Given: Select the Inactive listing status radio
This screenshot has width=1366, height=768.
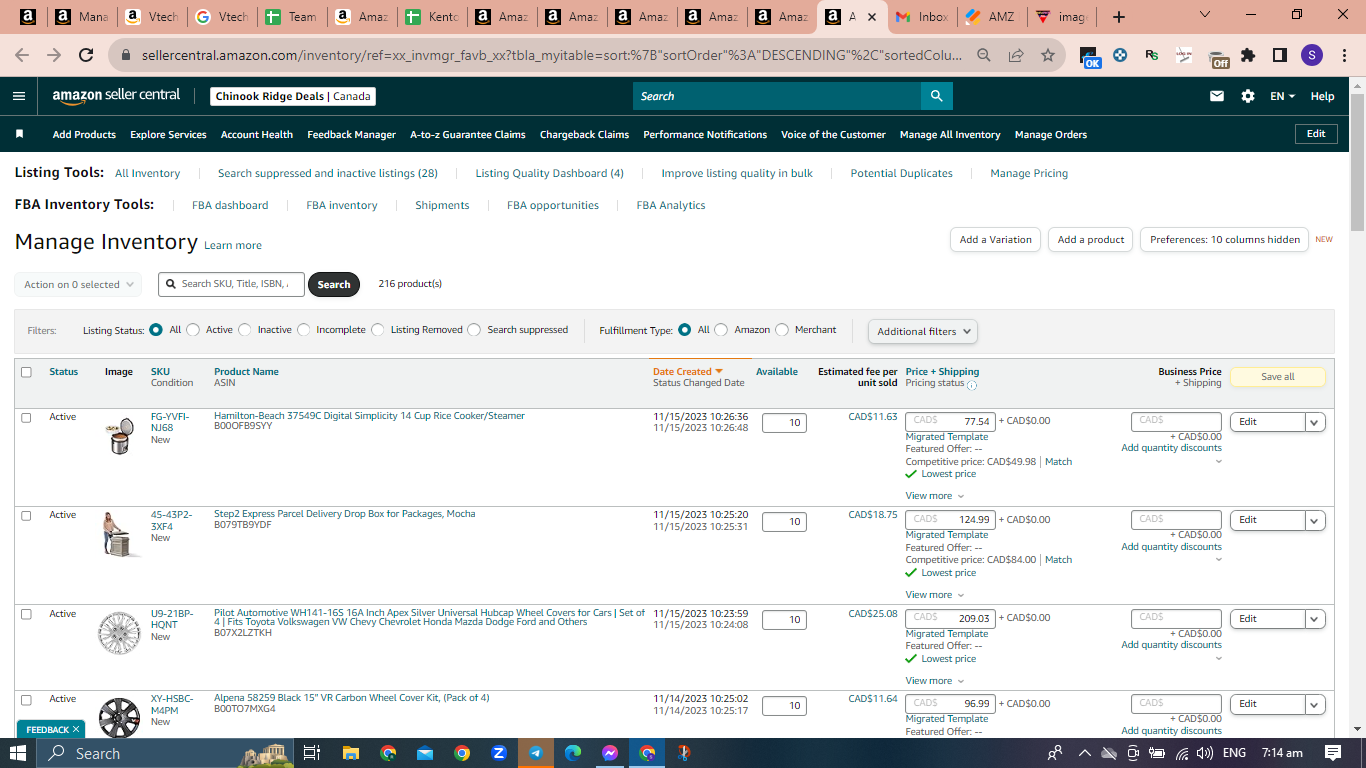Looking at the screenshot, I should click(x=245, y=330).
